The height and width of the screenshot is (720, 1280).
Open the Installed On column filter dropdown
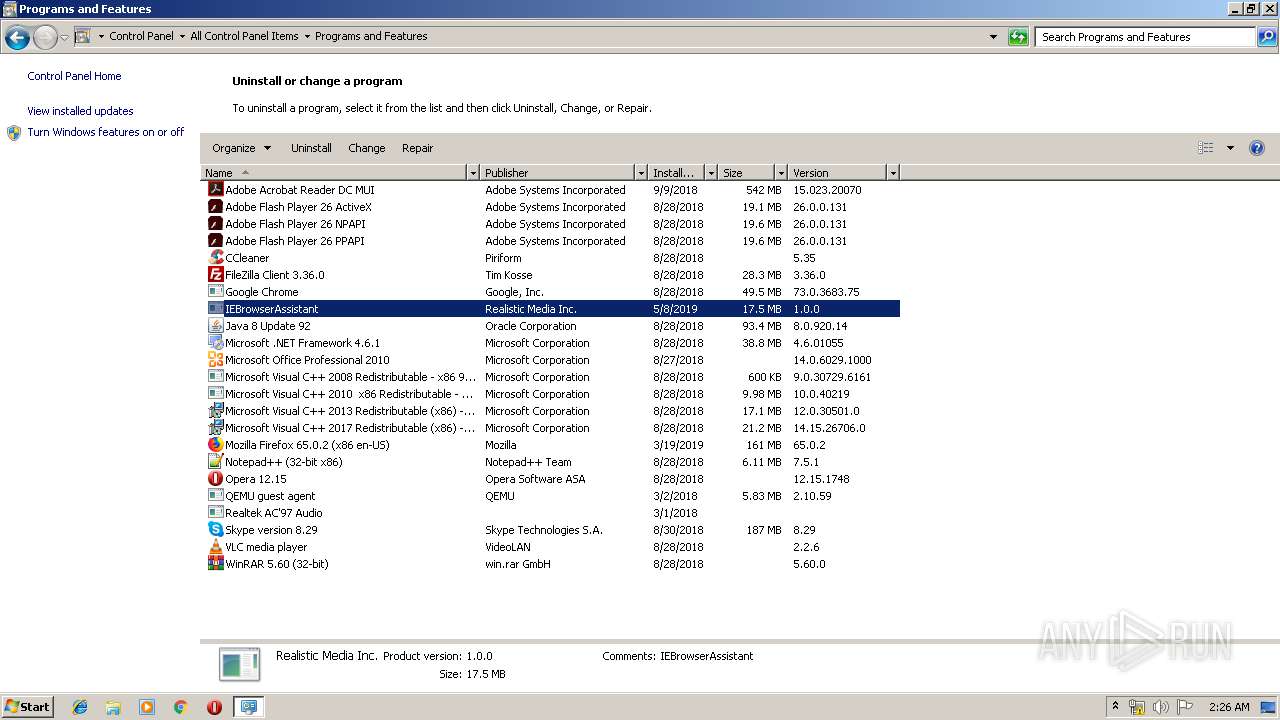711,173
